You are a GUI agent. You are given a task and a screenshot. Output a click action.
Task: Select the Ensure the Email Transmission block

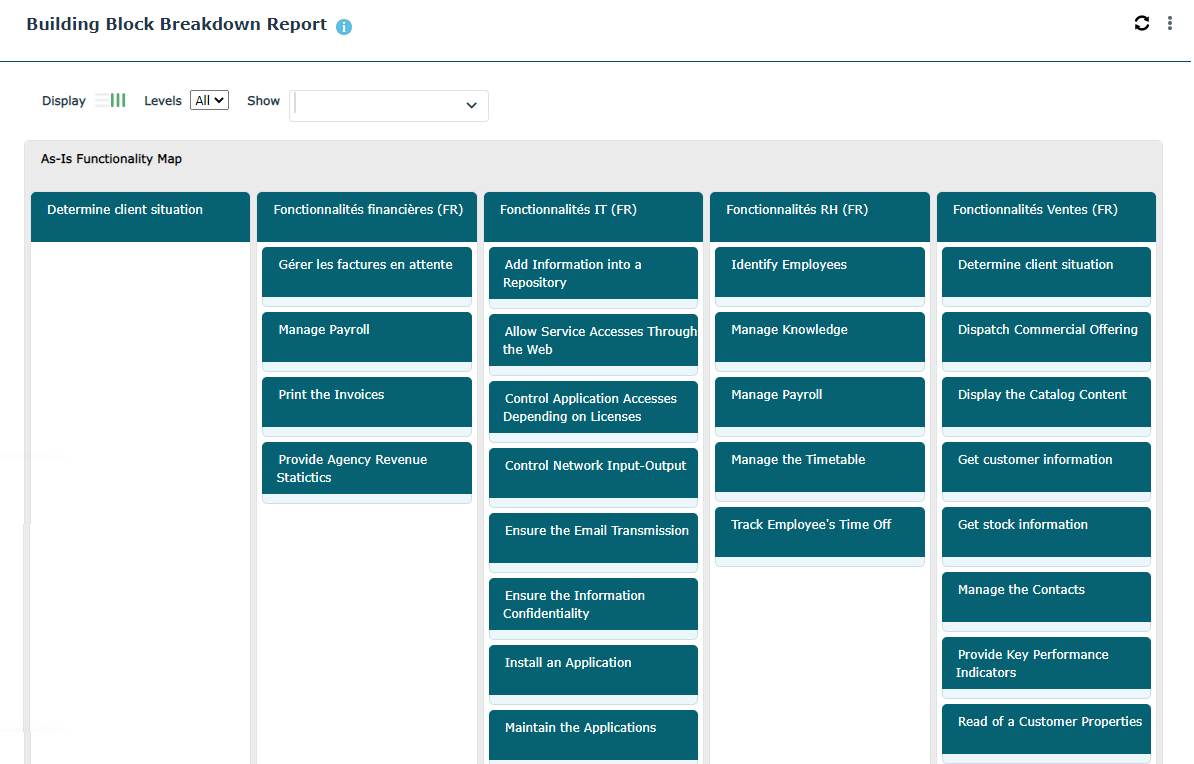coord(596,531)
